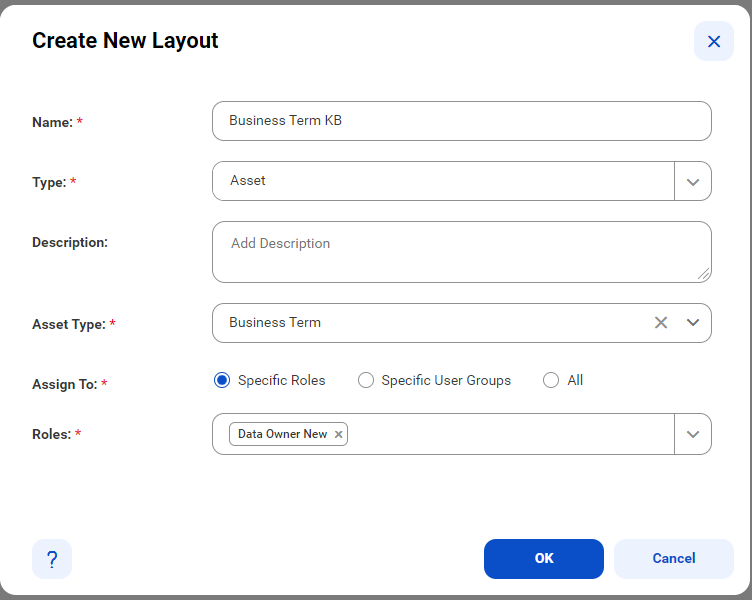Image resolution: width=752 pixels, height=600 pixels.
Task: Click the OK button
Action: click(544, 559)
